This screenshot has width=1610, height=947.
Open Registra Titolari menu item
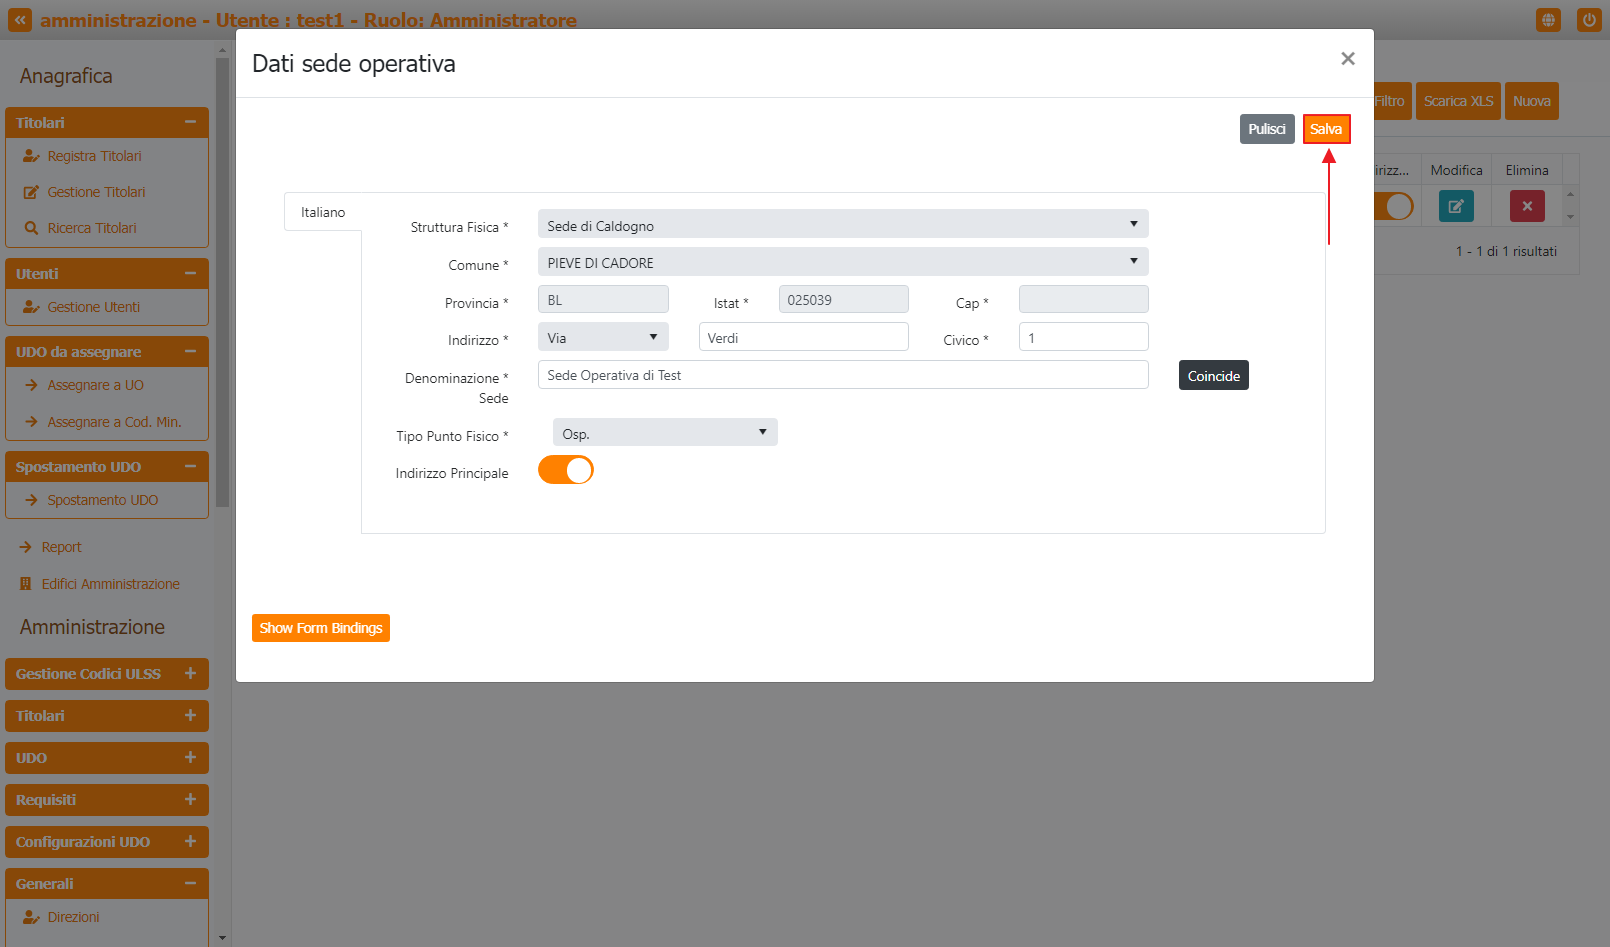94,156
